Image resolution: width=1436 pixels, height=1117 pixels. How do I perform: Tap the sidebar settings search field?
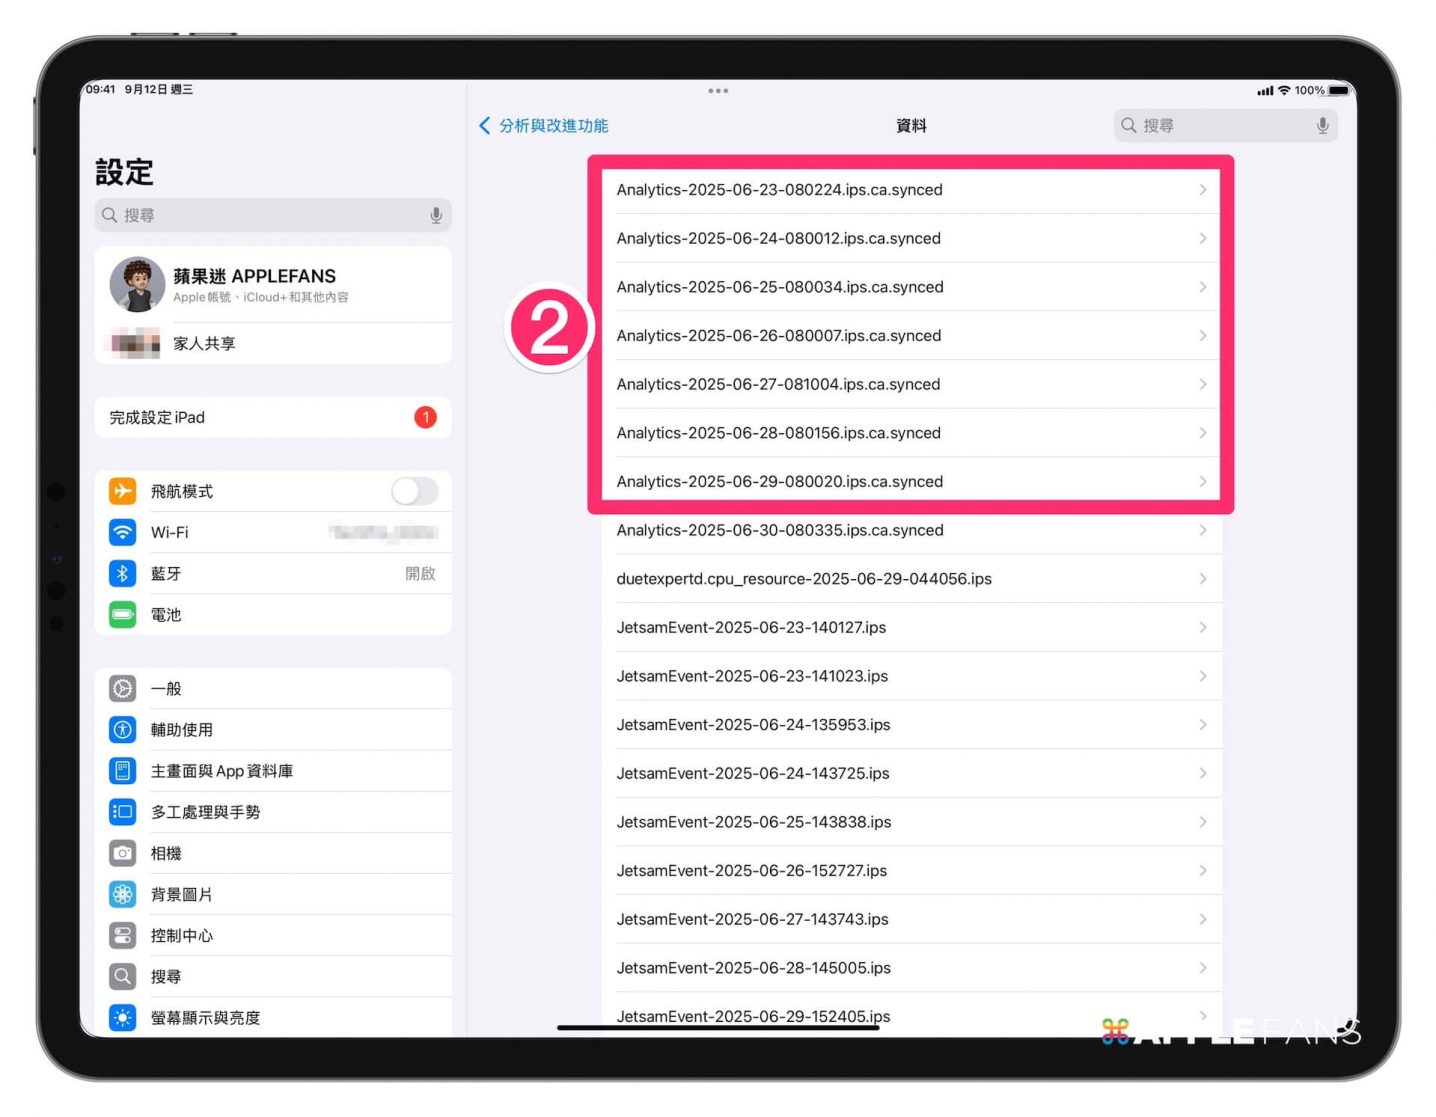click(272, 215)
